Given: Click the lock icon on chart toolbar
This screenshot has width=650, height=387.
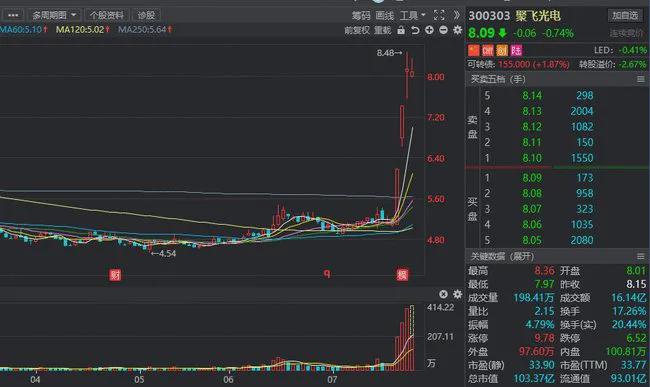Looking at the screenshot, I should coord(401,30).
